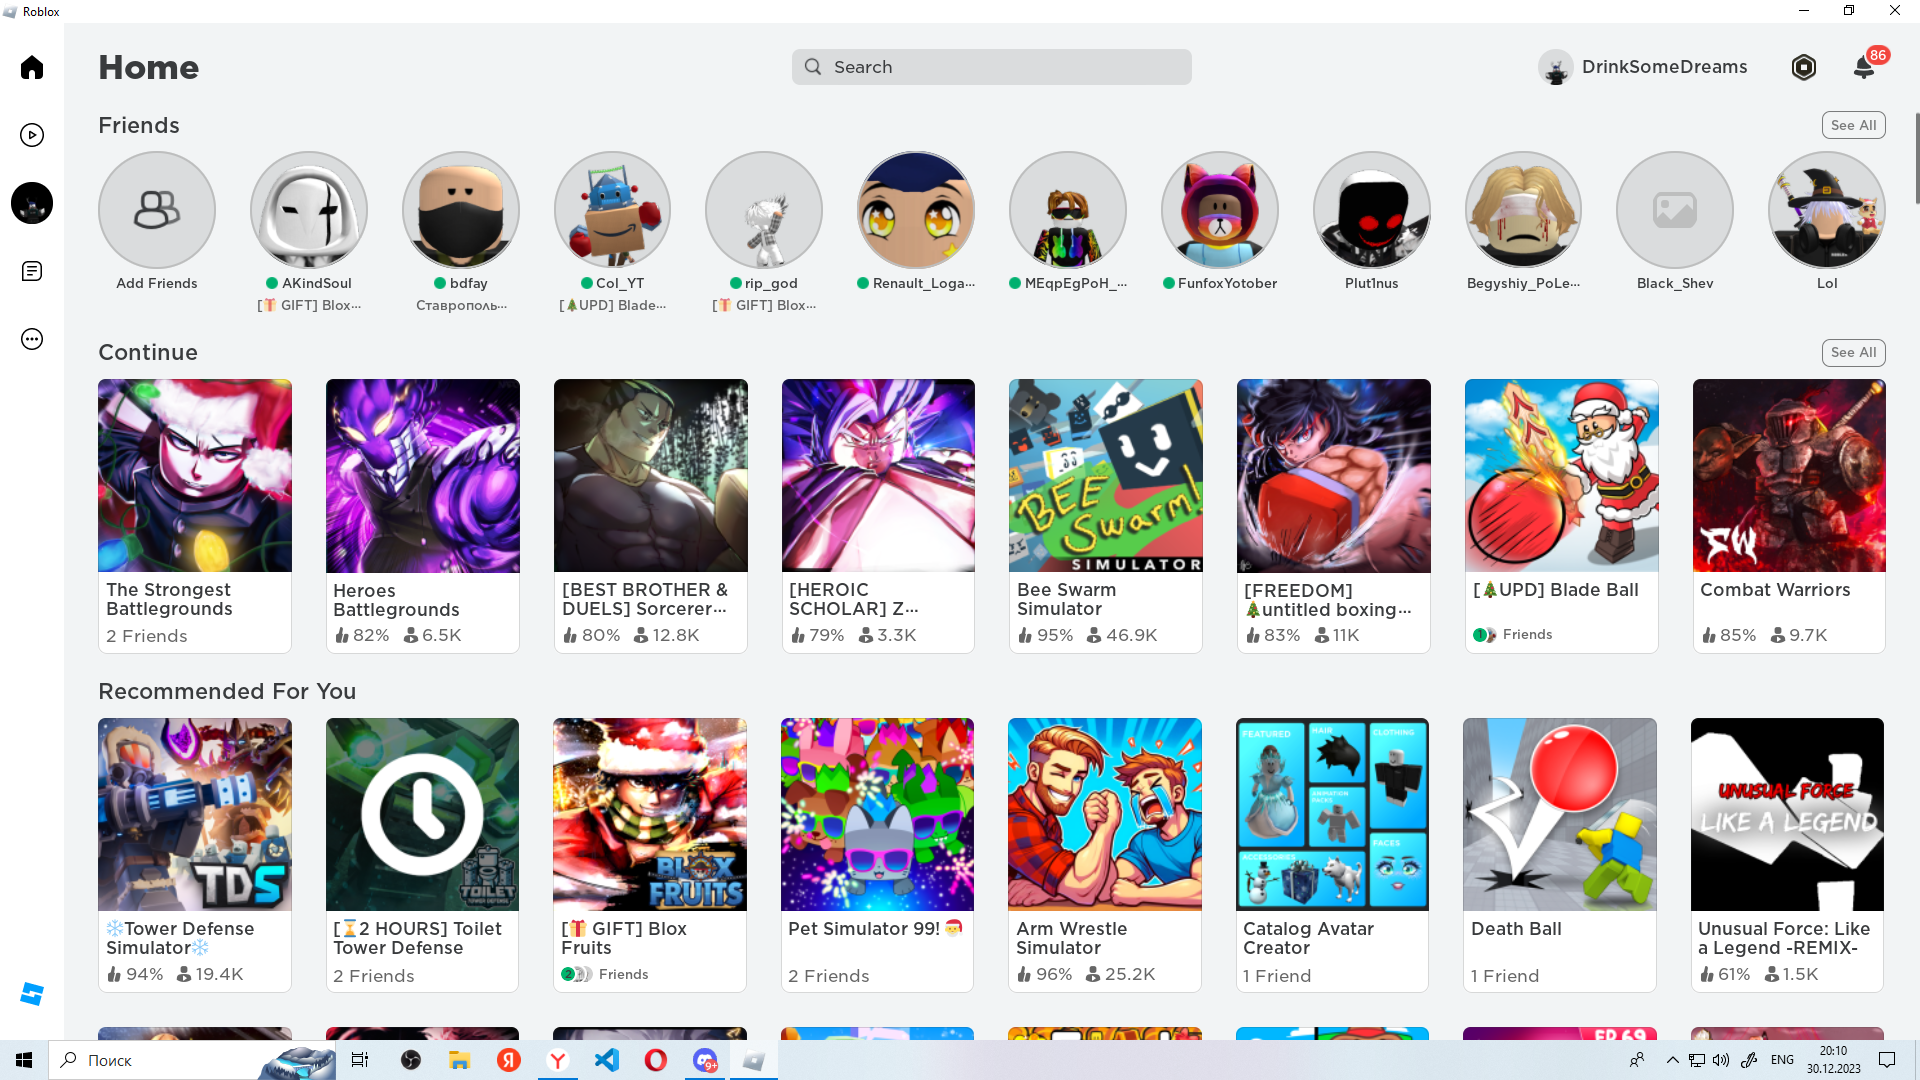The height and width of the screenshot is (1080, 1920).
Task: Open notifications bell with 86 badge
Action: tap(1864, 67)
